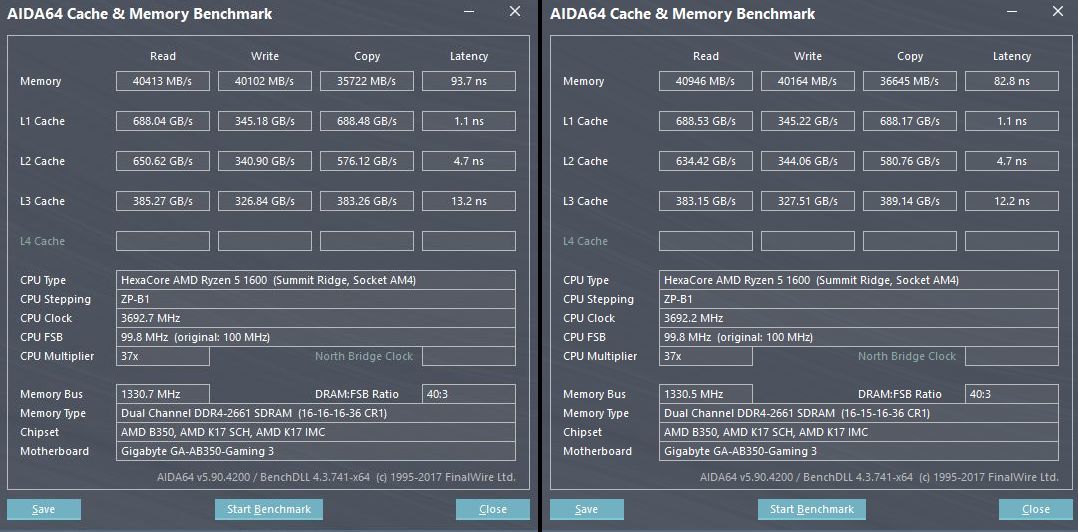Click L3 Cache Write 327.51 GB/s
This screenshot has width=1078, height=532.
(808, 201)
